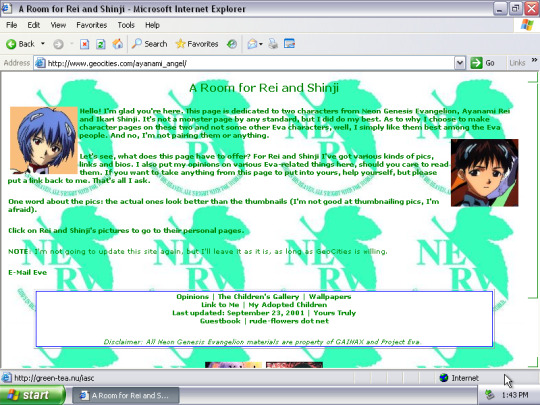Click the first banner thumbnail at page bottom

pos(233,365)
